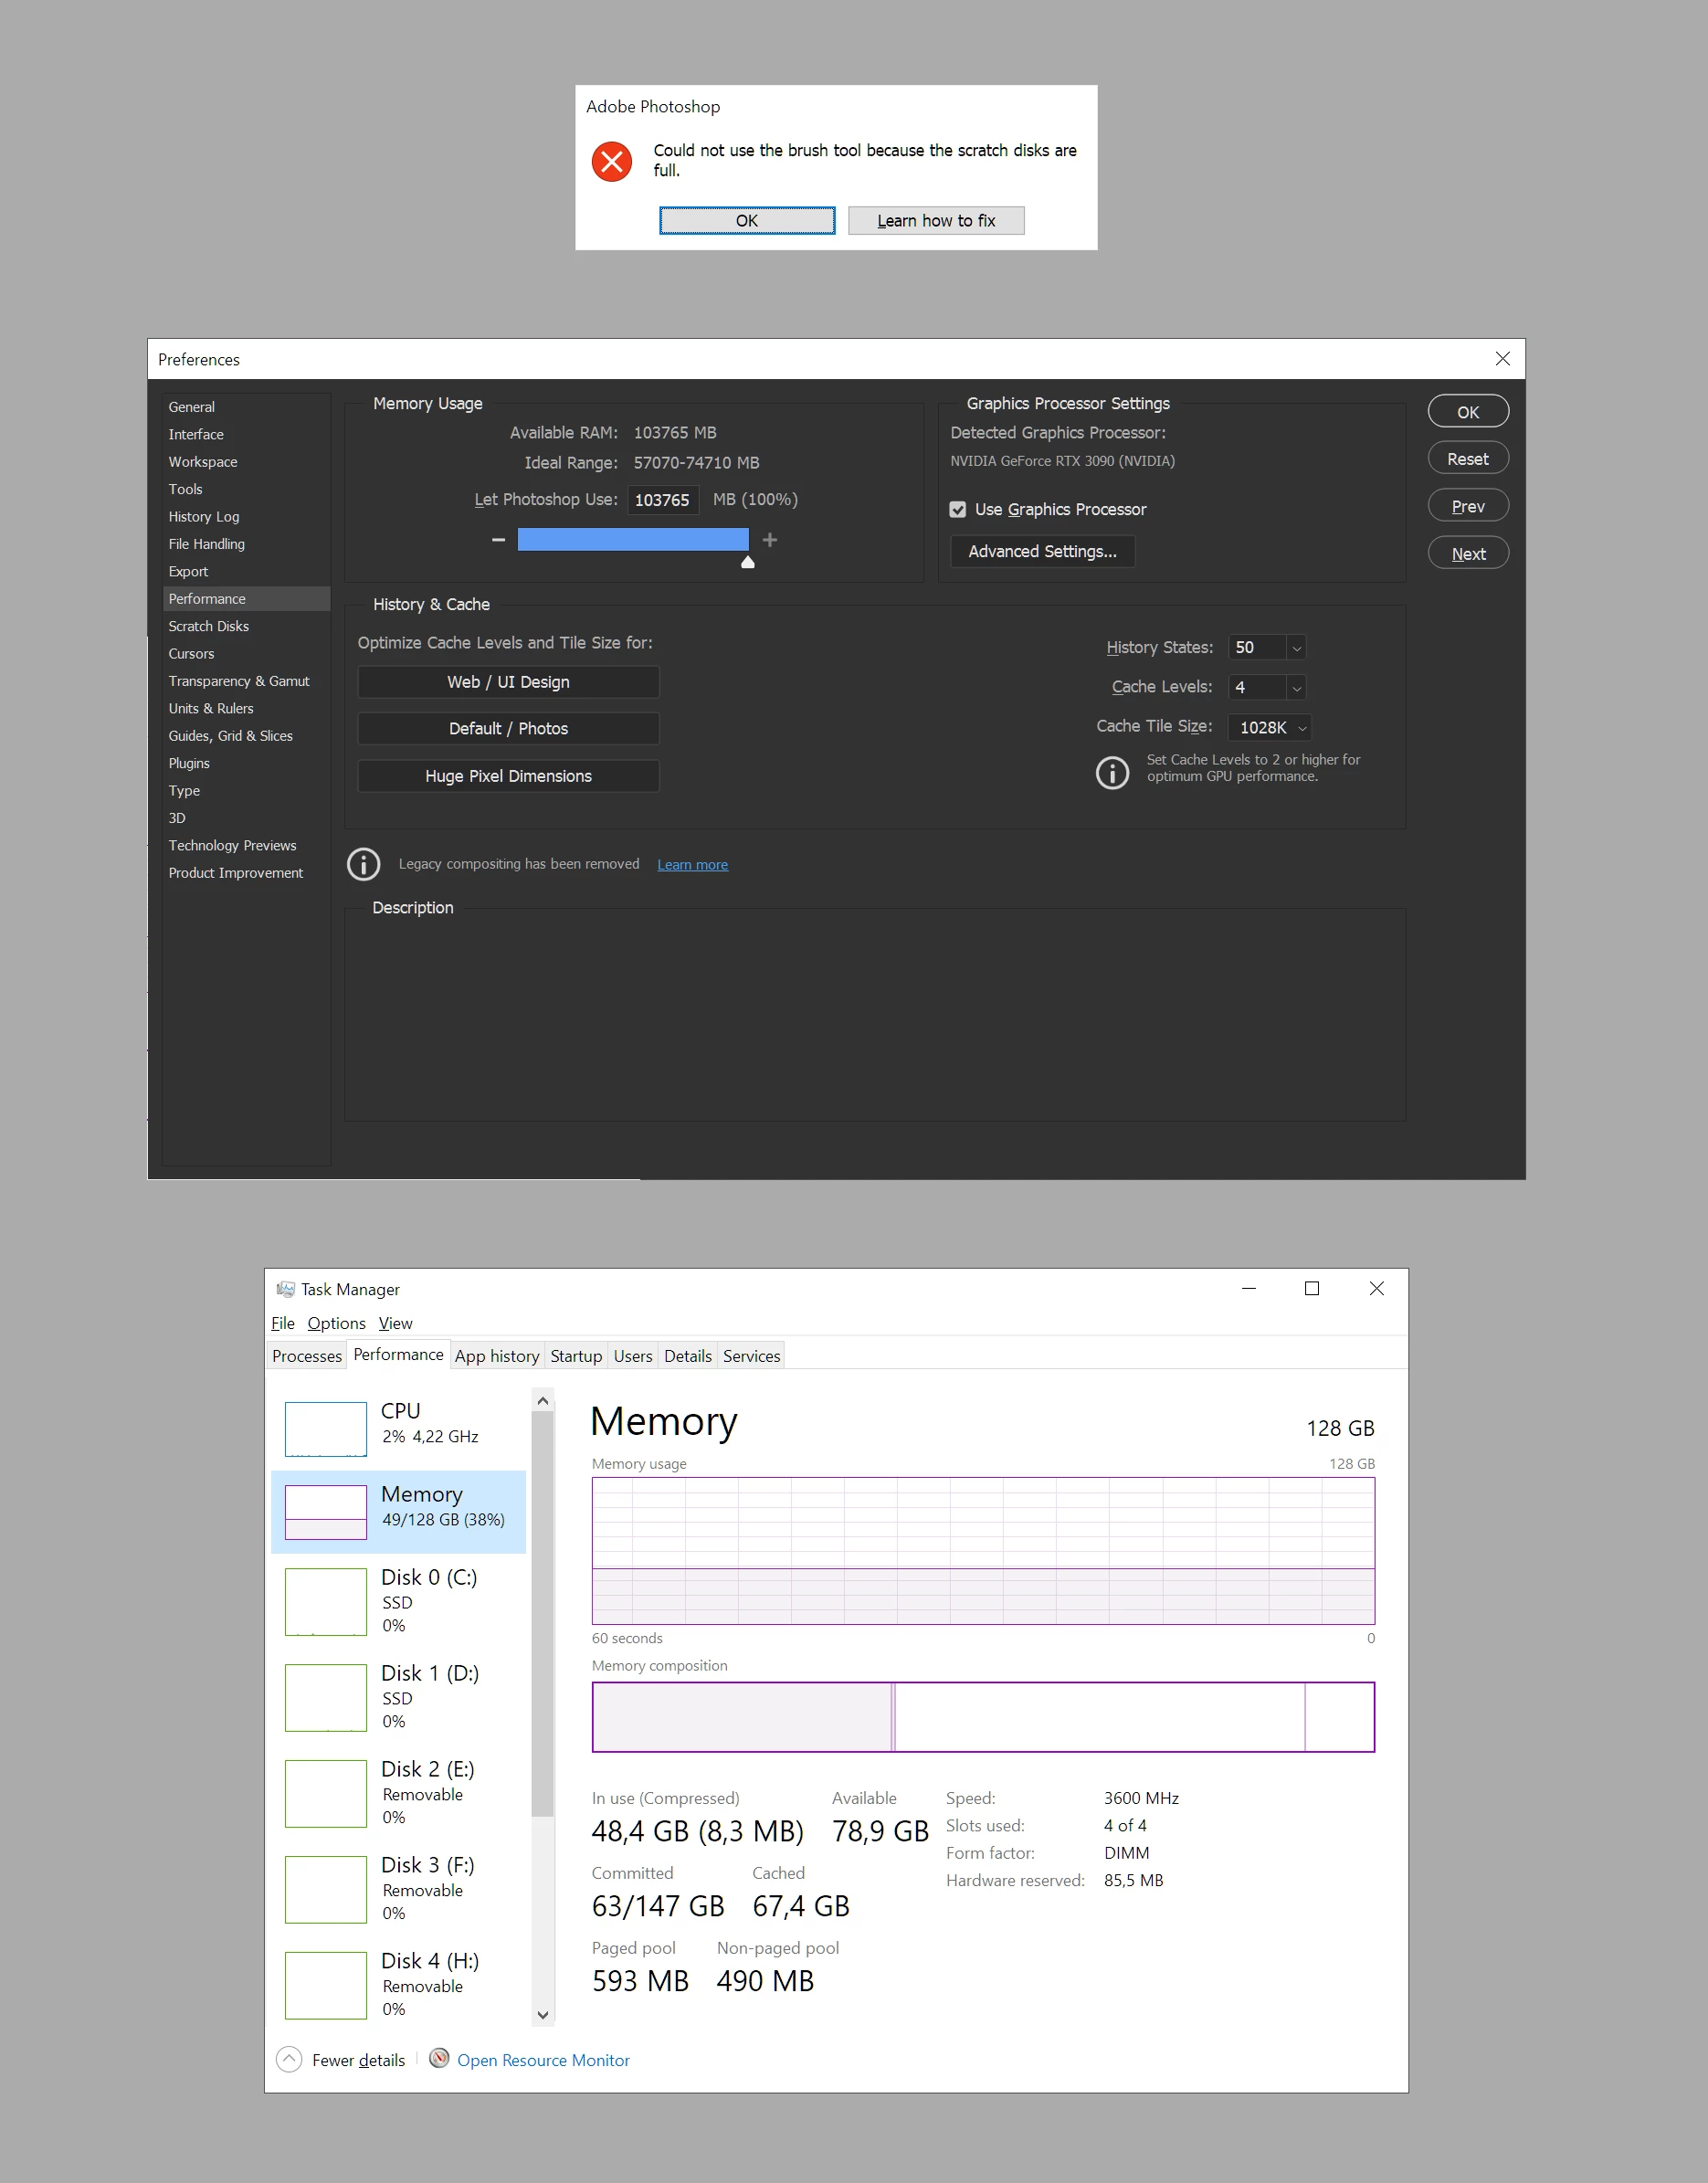Choose Huge Pixel Dimensions cache preset
The width and height of the screenshot is (1708, 2183).
tap(508, 776)
